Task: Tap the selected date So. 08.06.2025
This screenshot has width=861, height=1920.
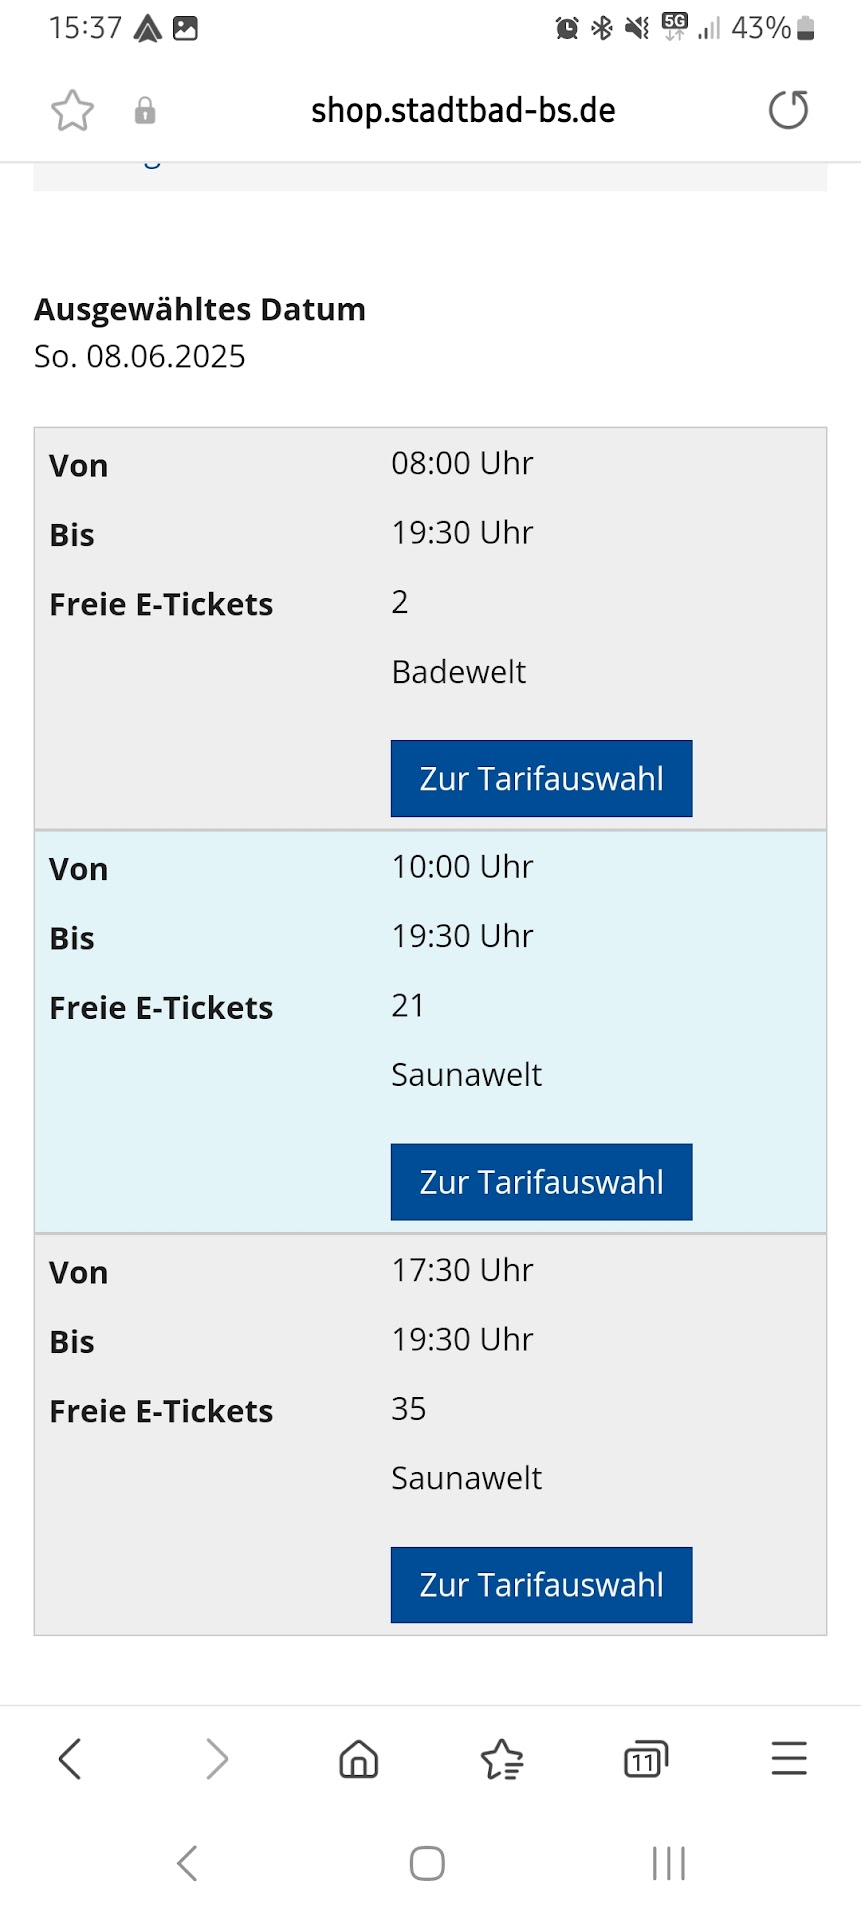Action: 140,357
